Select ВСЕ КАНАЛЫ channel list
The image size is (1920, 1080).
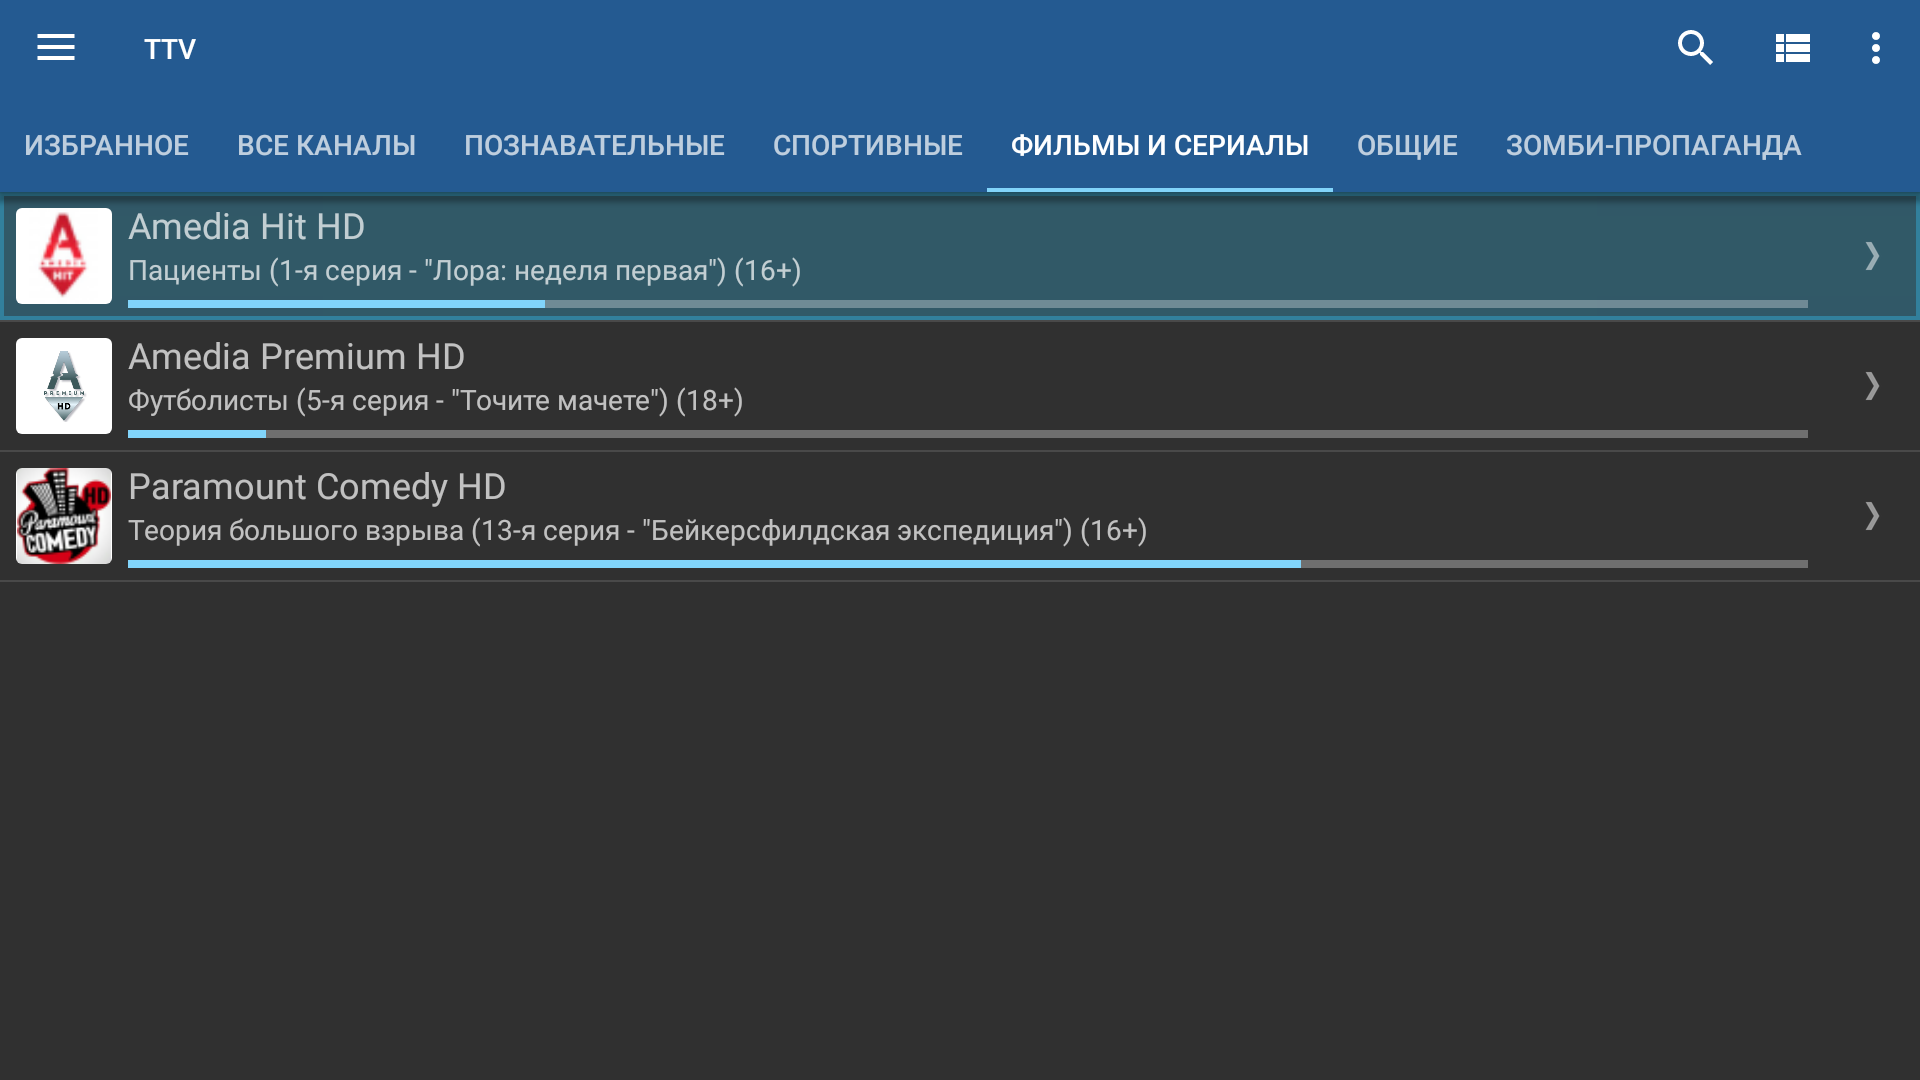pos(326,144)
